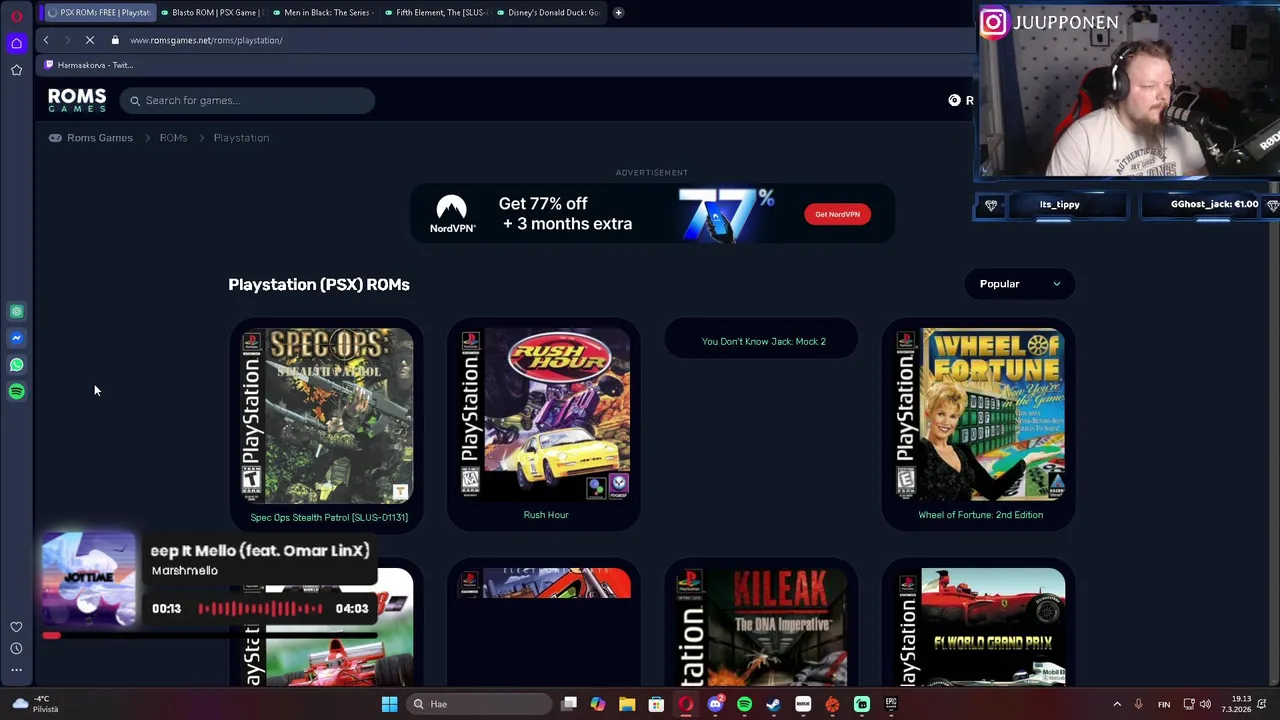Open Facebook Messenger in Opera sidebar
1280x720 pixels.
pyautogui.click(x=16, y=338)
